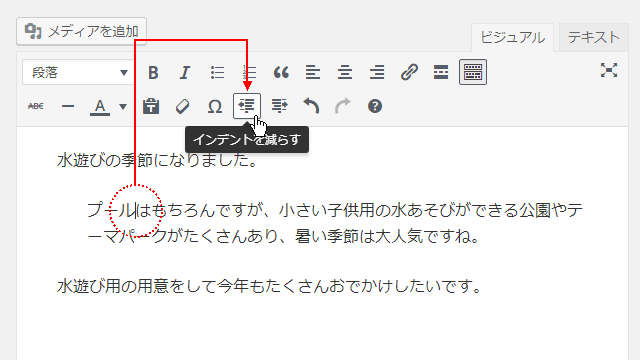The image size is (640, 360).
Task: Click the メディアを追加 button
Action: pyautogui.click(x=82, y=31)
